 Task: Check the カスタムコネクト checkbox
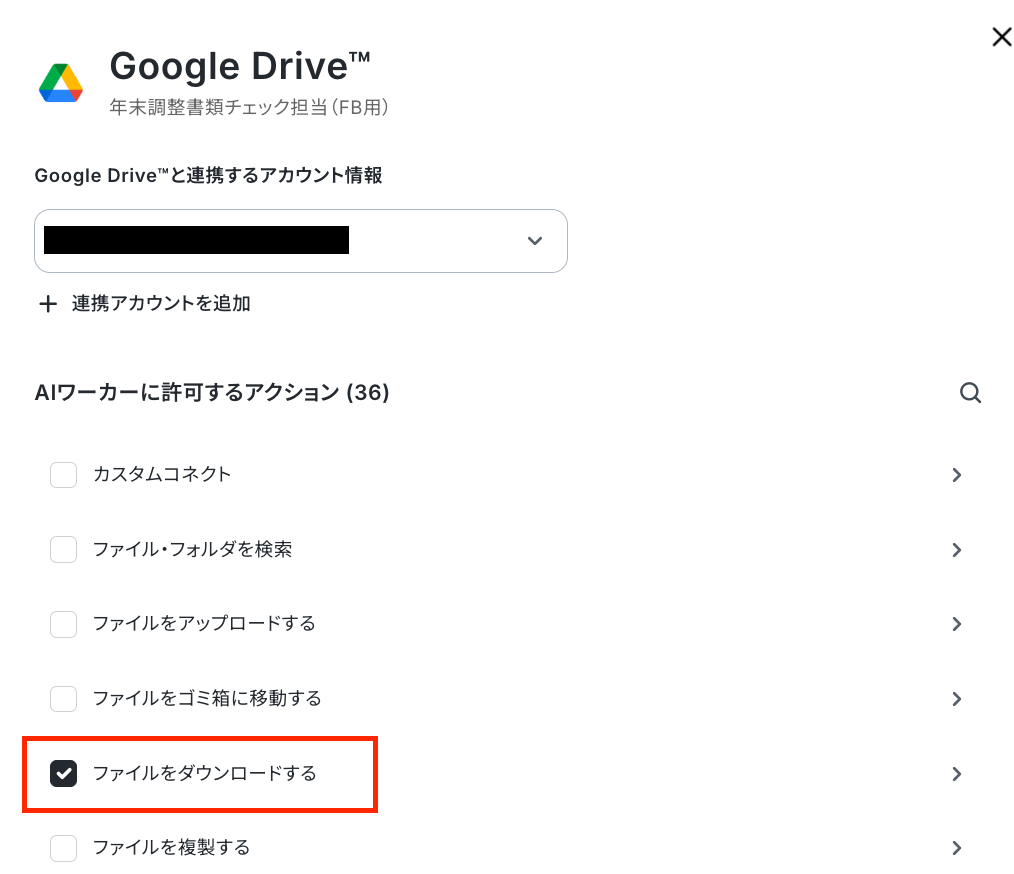pyautogui.click(x=63, y=474)
